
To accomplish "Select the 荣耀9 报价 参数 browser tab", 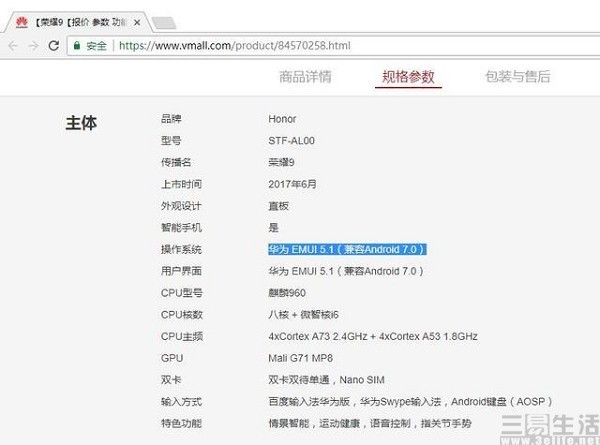I will [x=78, y=22].
